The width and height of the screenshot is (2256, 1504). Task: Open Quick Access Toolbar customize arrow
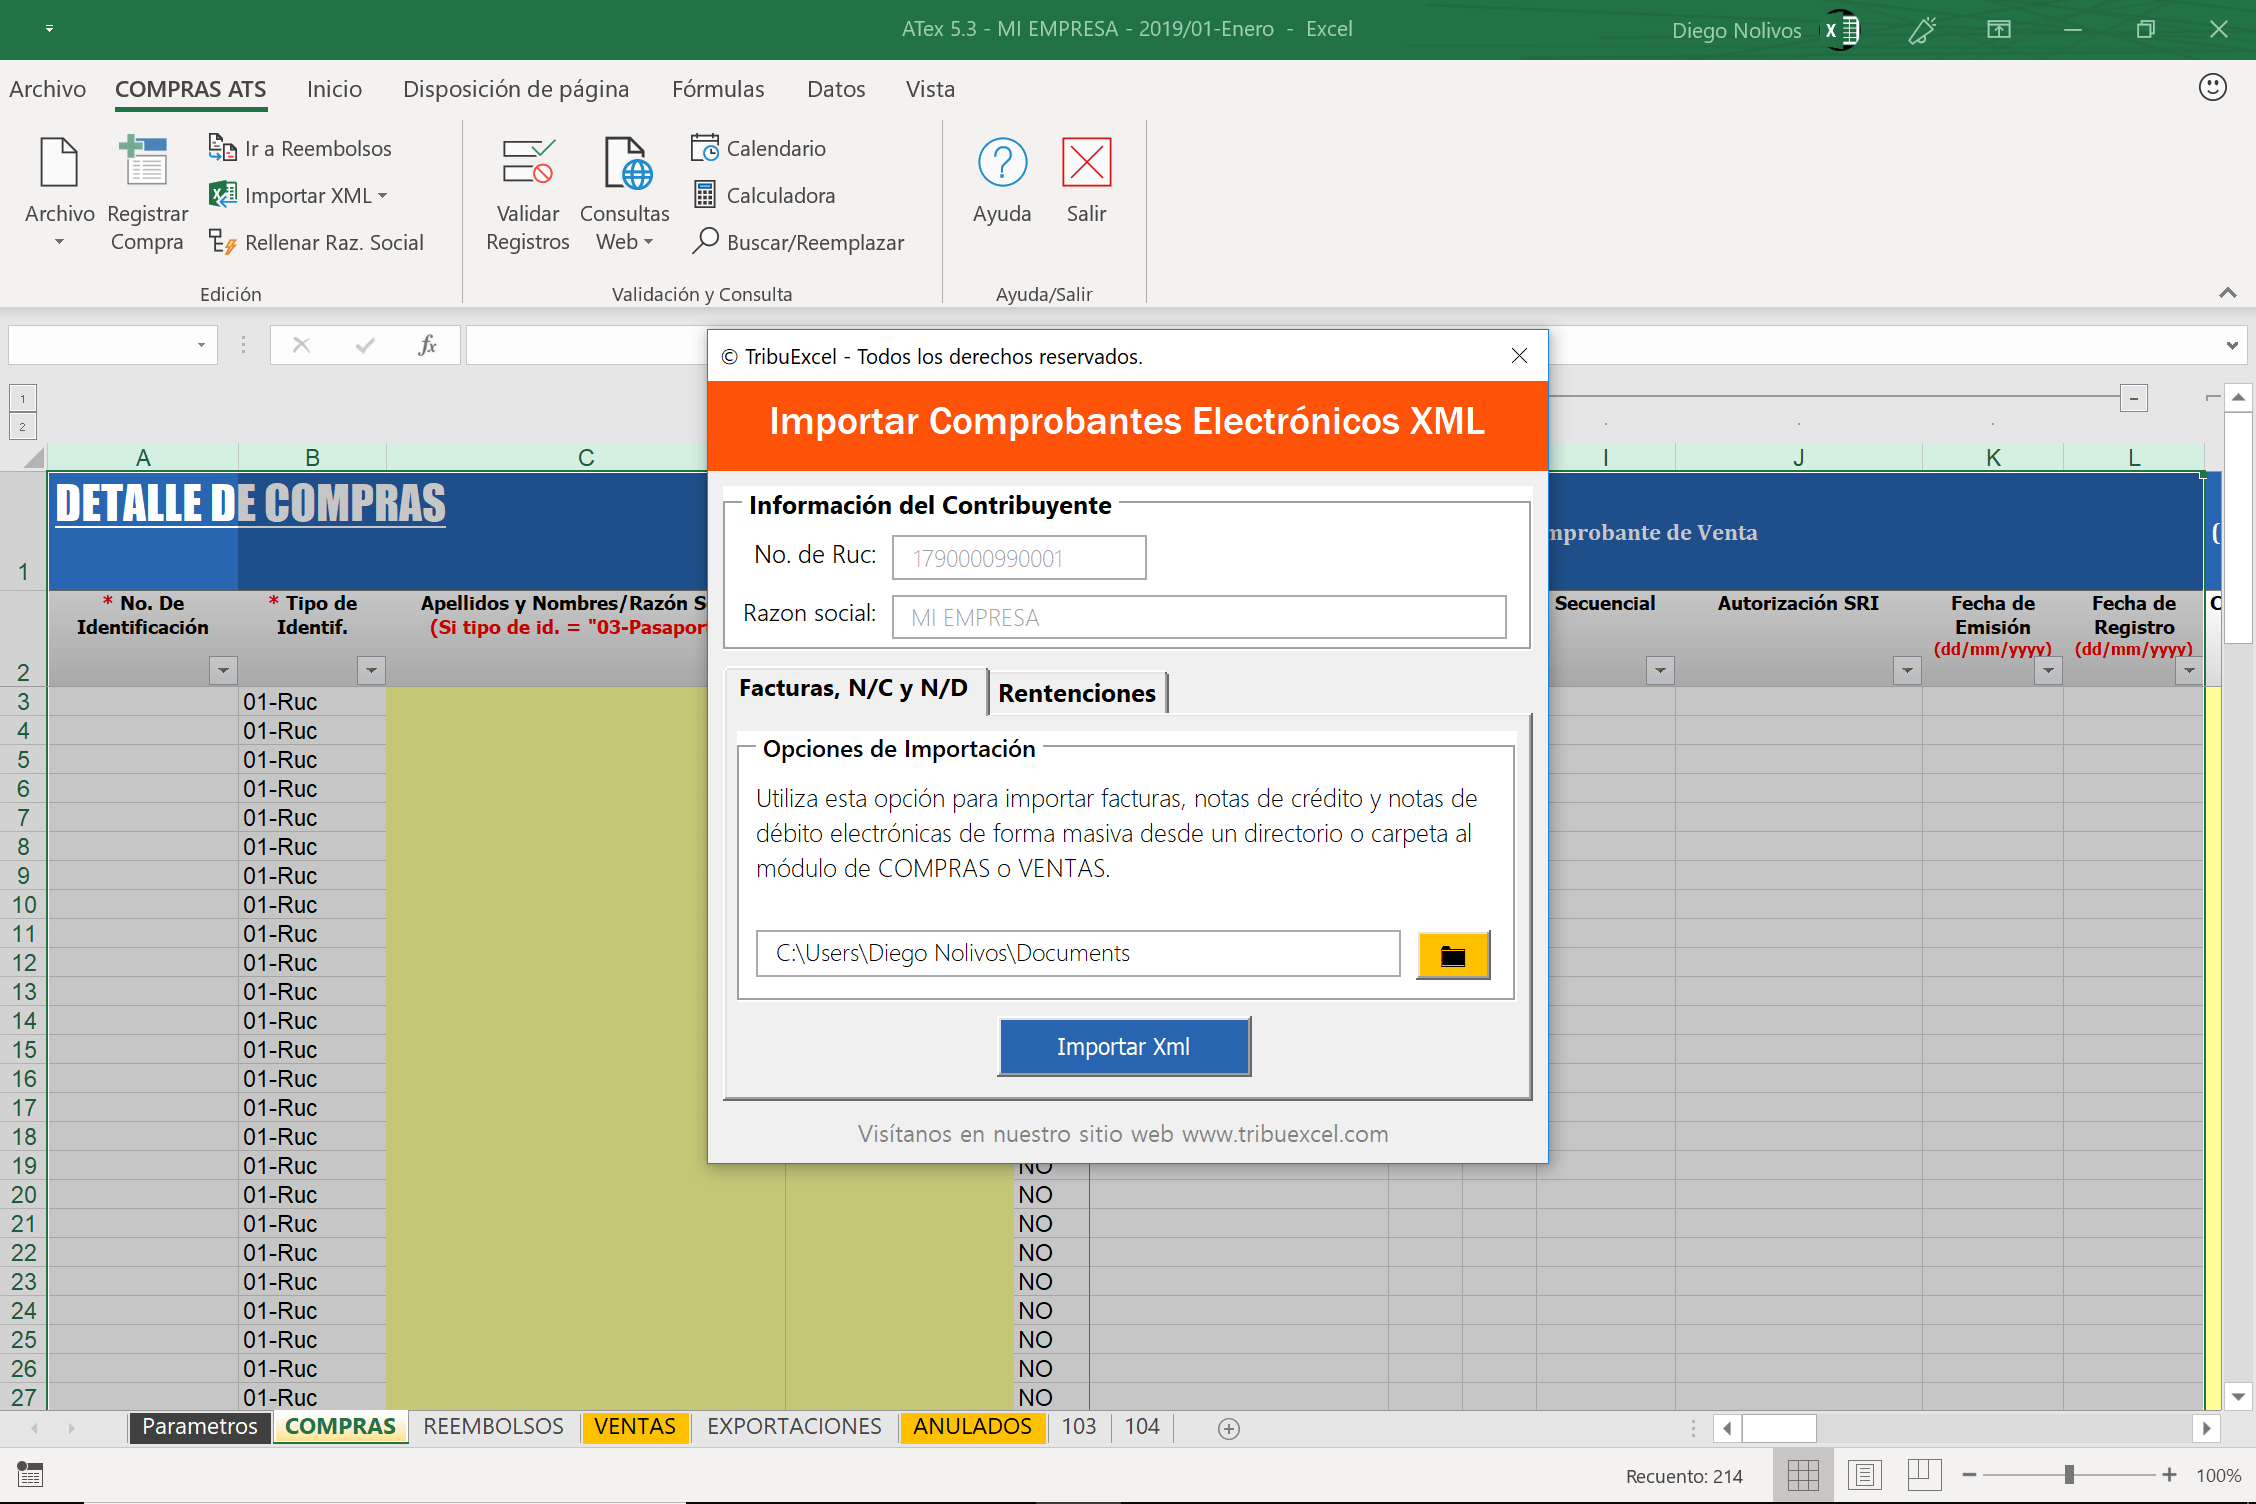click(x=49, y=29)
